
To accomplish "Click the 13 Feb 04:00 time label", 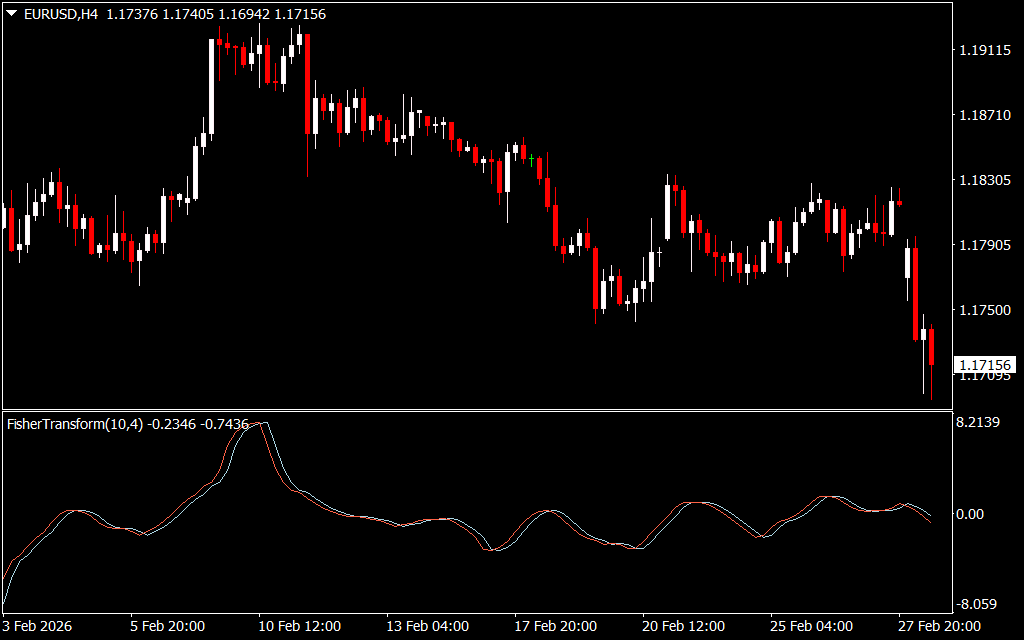I will coord(427,626).
